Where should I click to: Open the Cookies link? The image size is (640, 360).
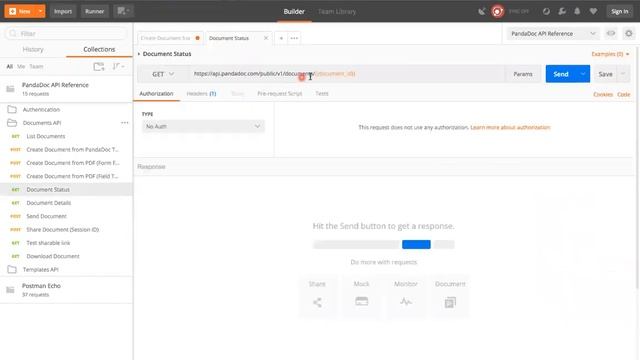603,94
